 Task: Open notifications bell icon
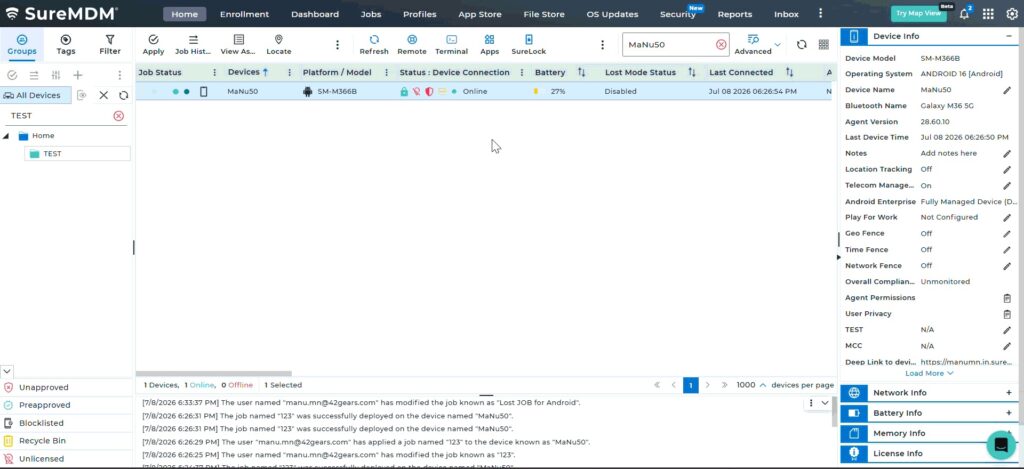coord(964,14)
